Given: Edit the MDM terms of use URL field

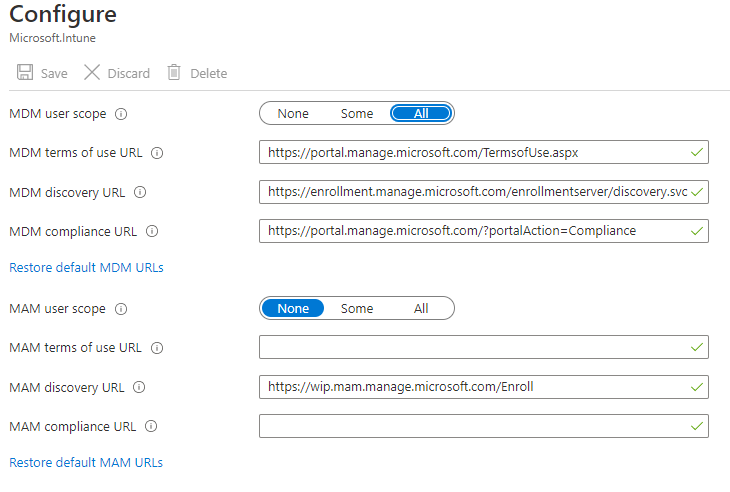Looking at the screenshot, I should [484, 152].
